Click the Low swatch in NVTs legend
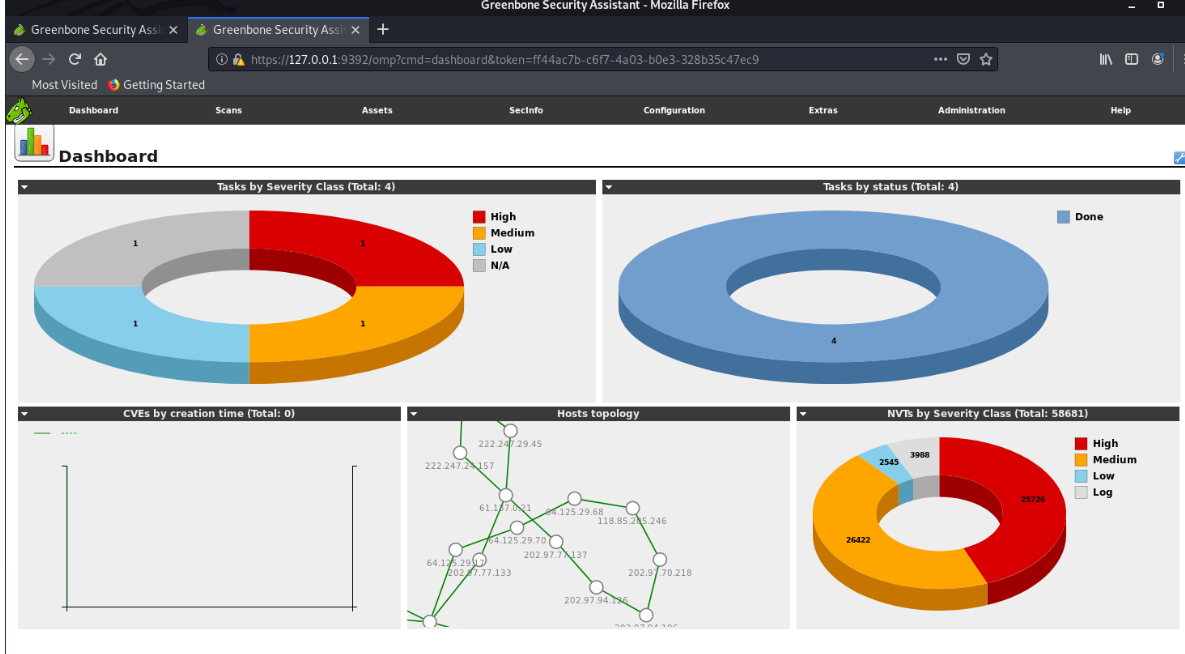Screen dimensions: 1185x654 (1081, 476)
